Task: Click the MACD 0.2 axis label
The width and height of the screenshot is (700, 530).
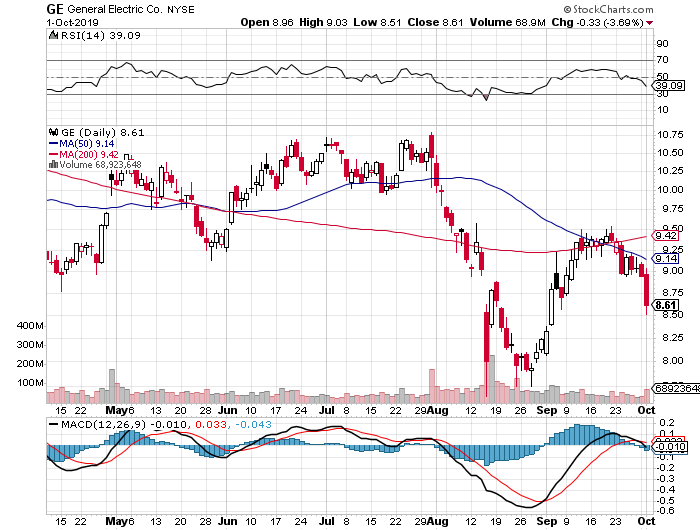Action: (x=667, y=422)
